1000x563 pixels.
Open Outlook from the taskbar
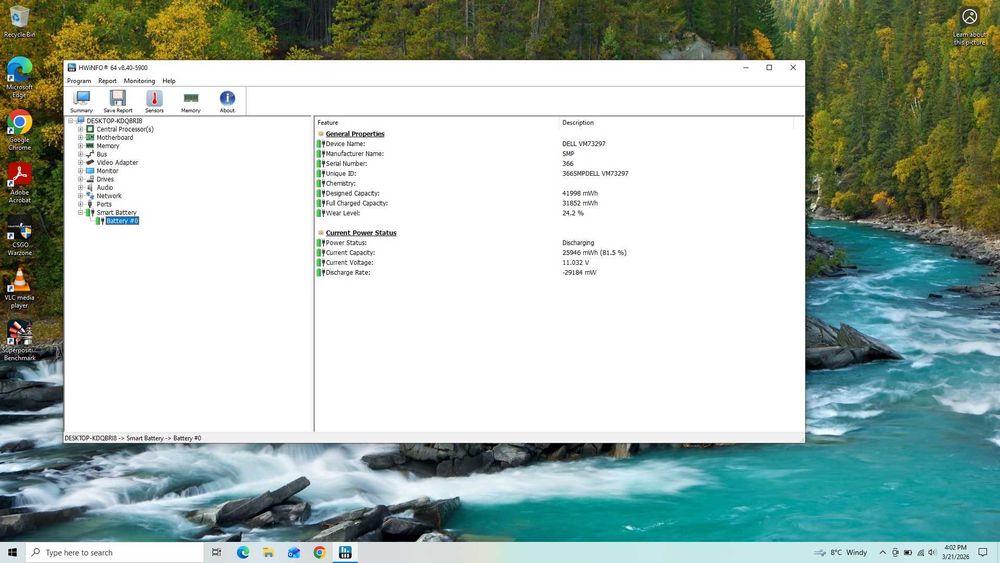pyautogui.click(x=294, y=552)
